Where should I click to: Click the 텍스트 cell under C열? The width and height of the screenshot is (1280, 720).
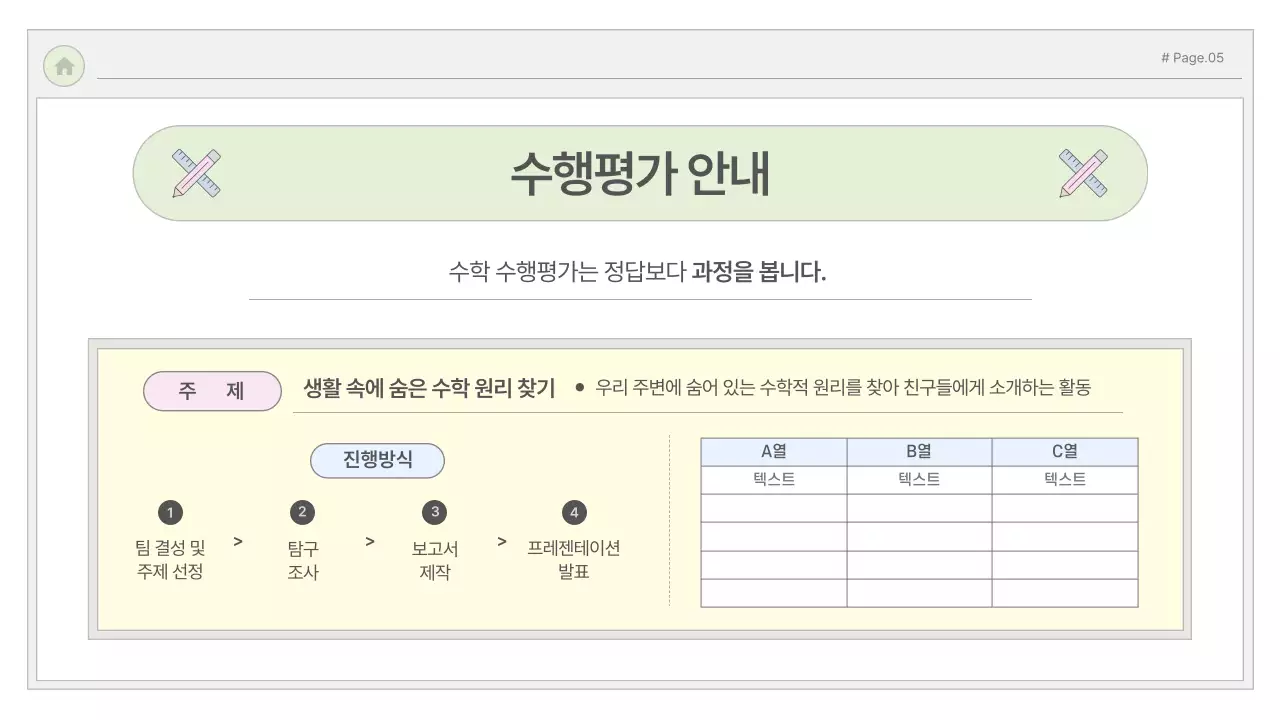(1063, 479)
